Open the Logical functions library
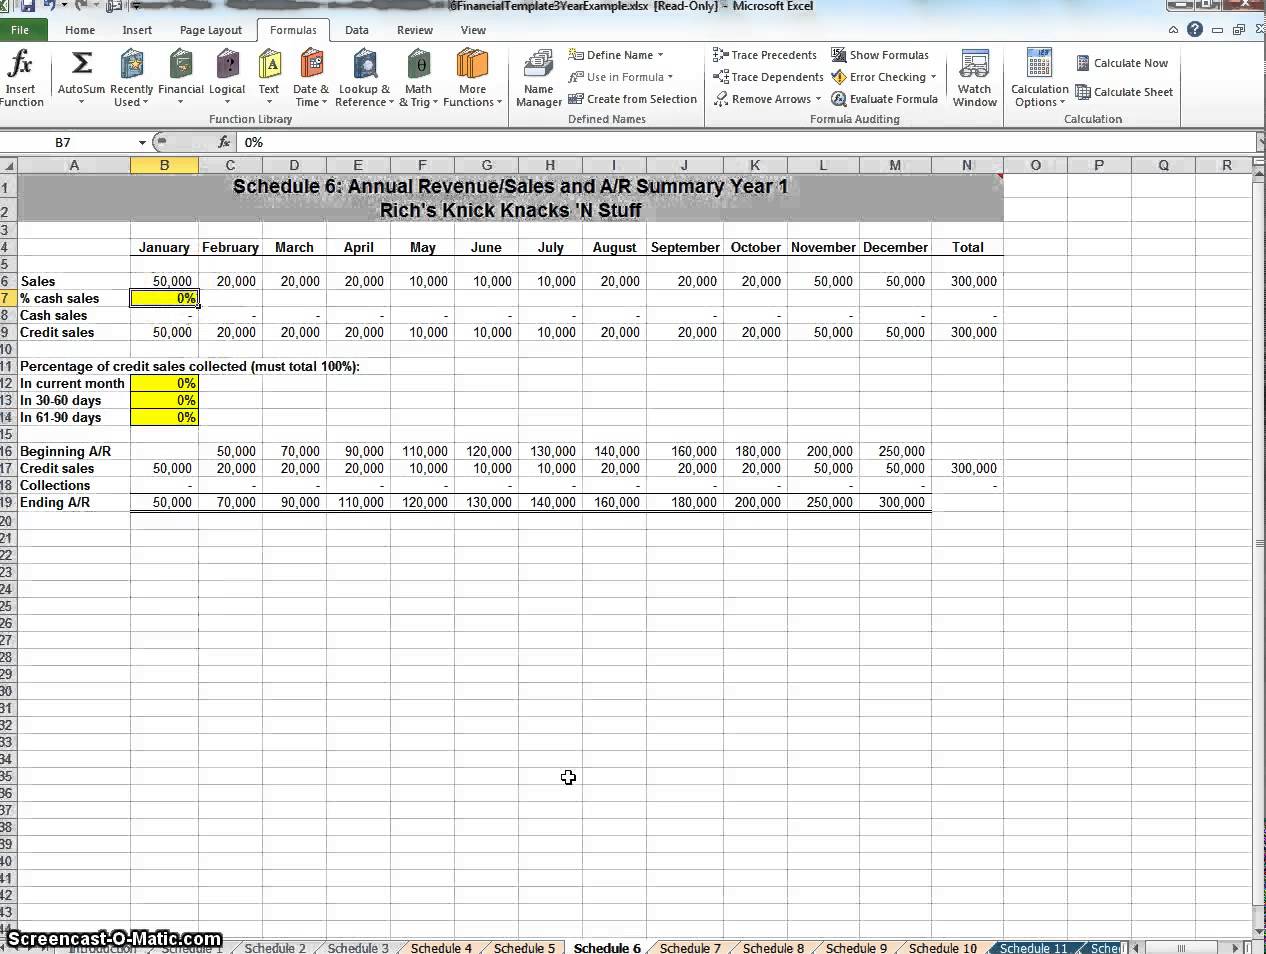1266x954 pixels. tap(227, 66)
